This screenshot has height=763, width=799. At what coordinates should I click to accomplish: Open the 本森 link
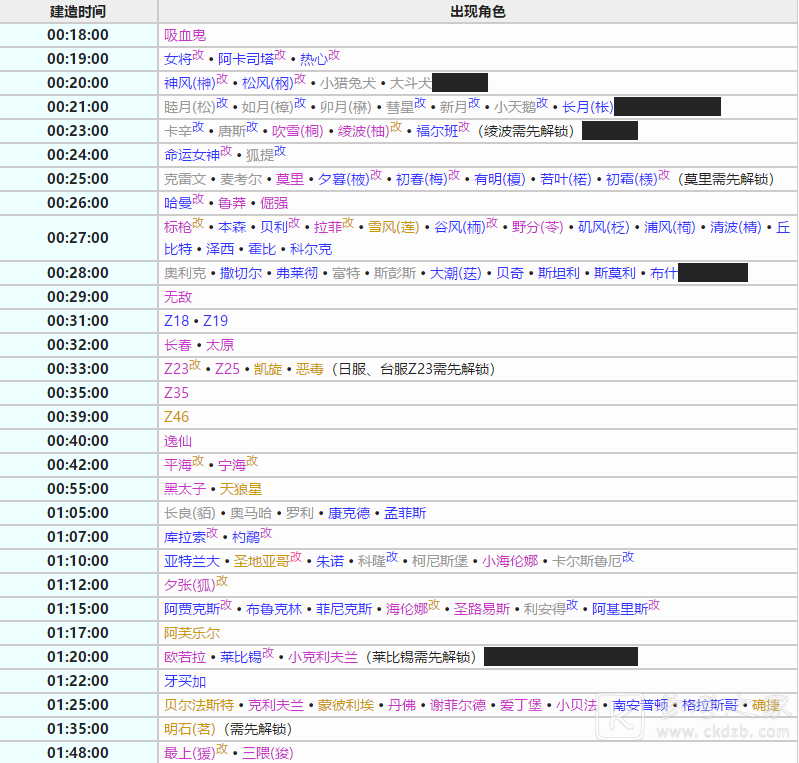pos(232,227)
